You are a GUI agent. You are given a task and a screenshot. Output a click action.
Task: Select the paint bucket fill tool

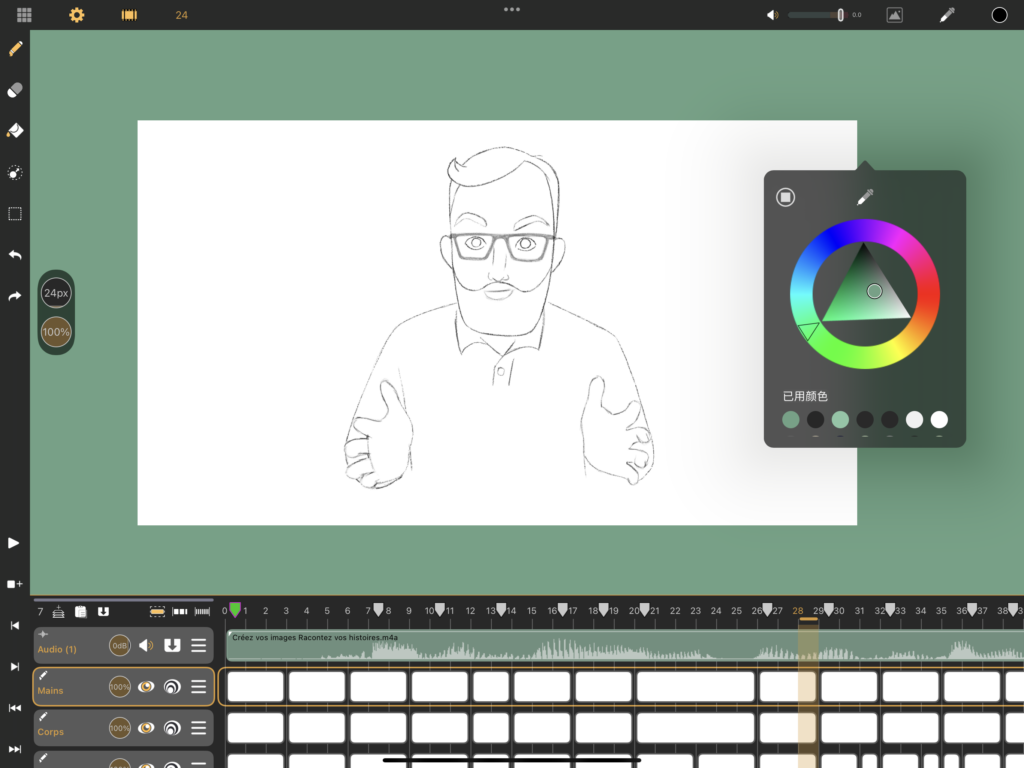point(15,131)
